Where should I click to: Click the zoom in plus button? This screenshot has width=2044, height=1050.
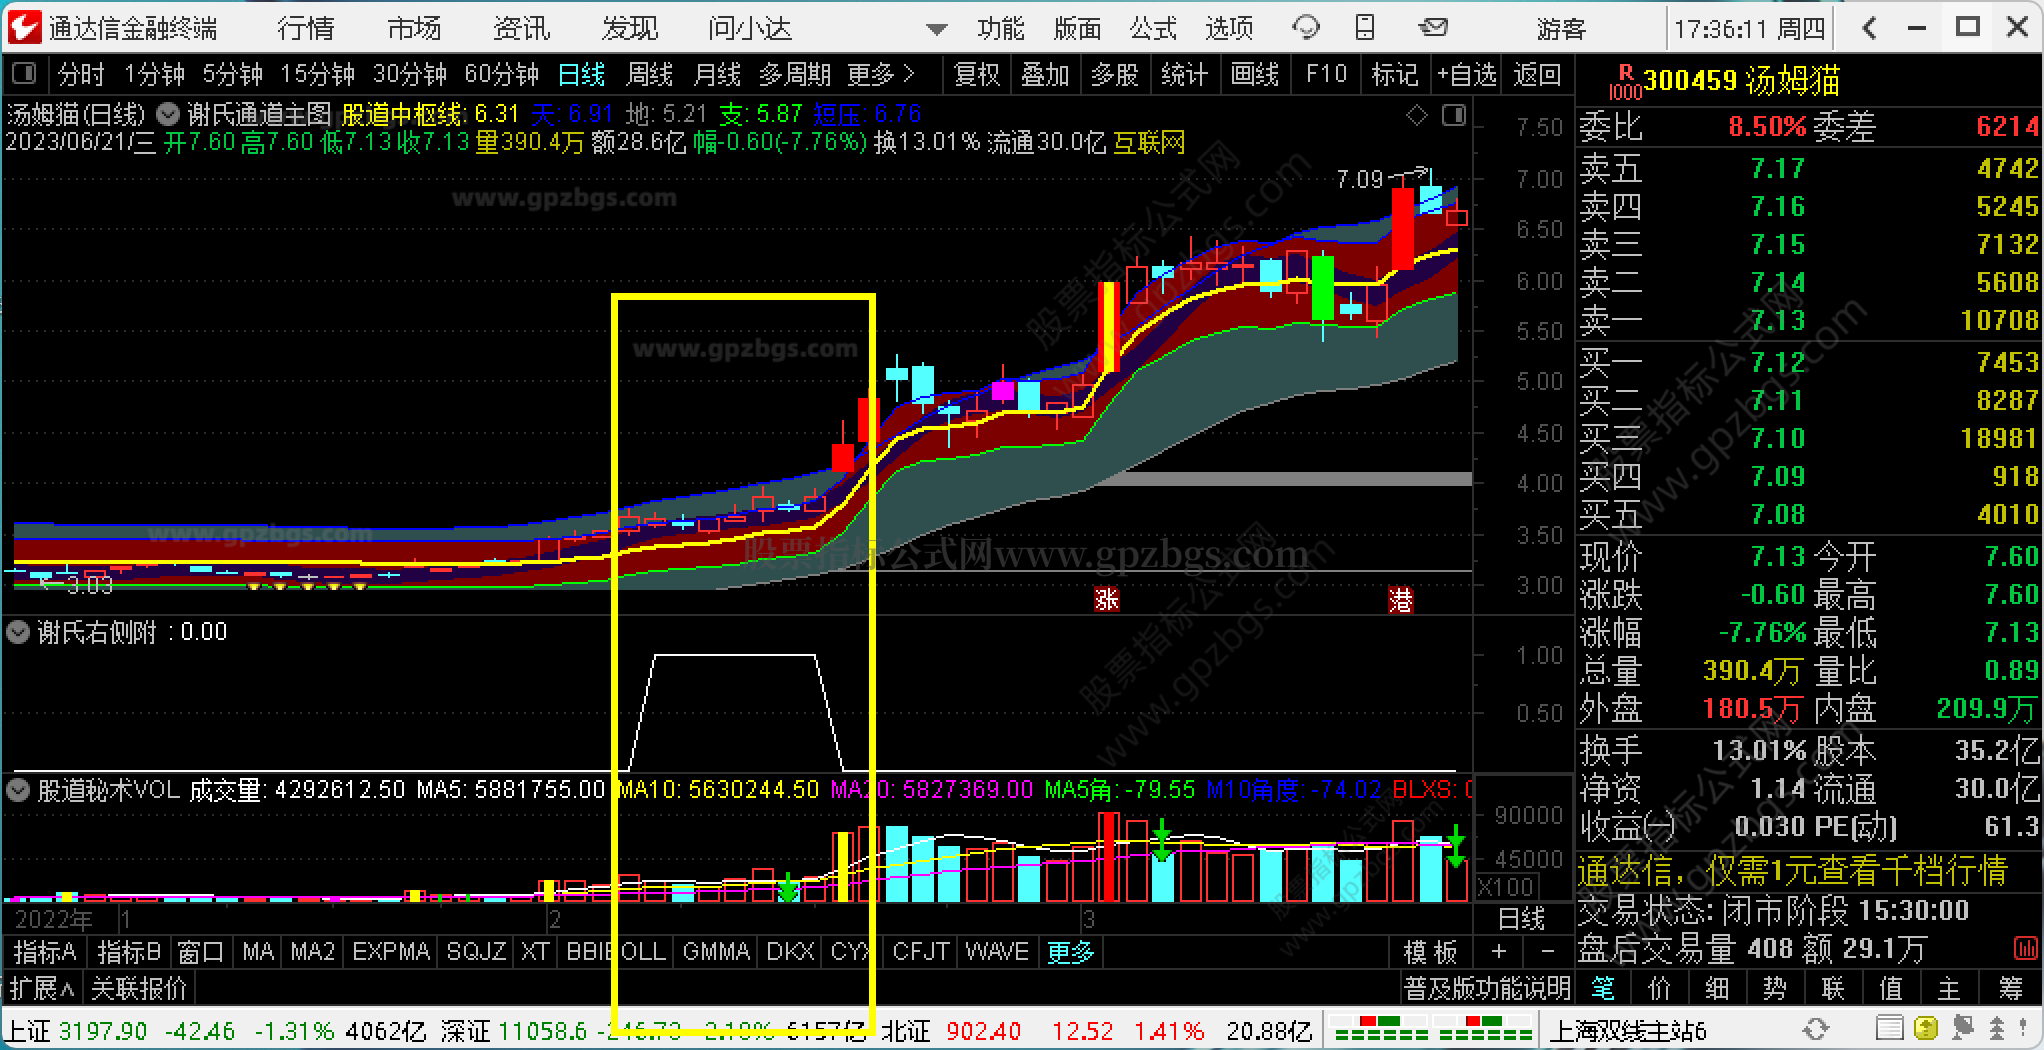tap(1498, 951)
